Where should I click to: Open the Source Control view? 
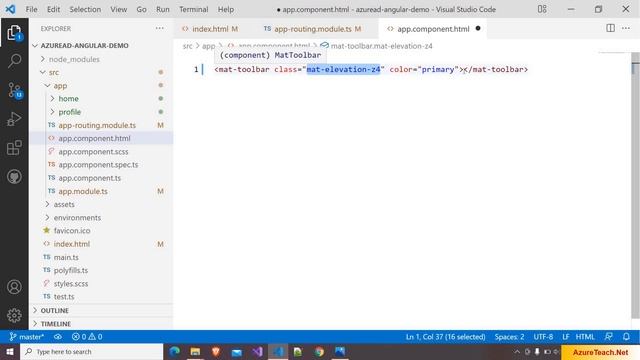[x=14, y=90]
